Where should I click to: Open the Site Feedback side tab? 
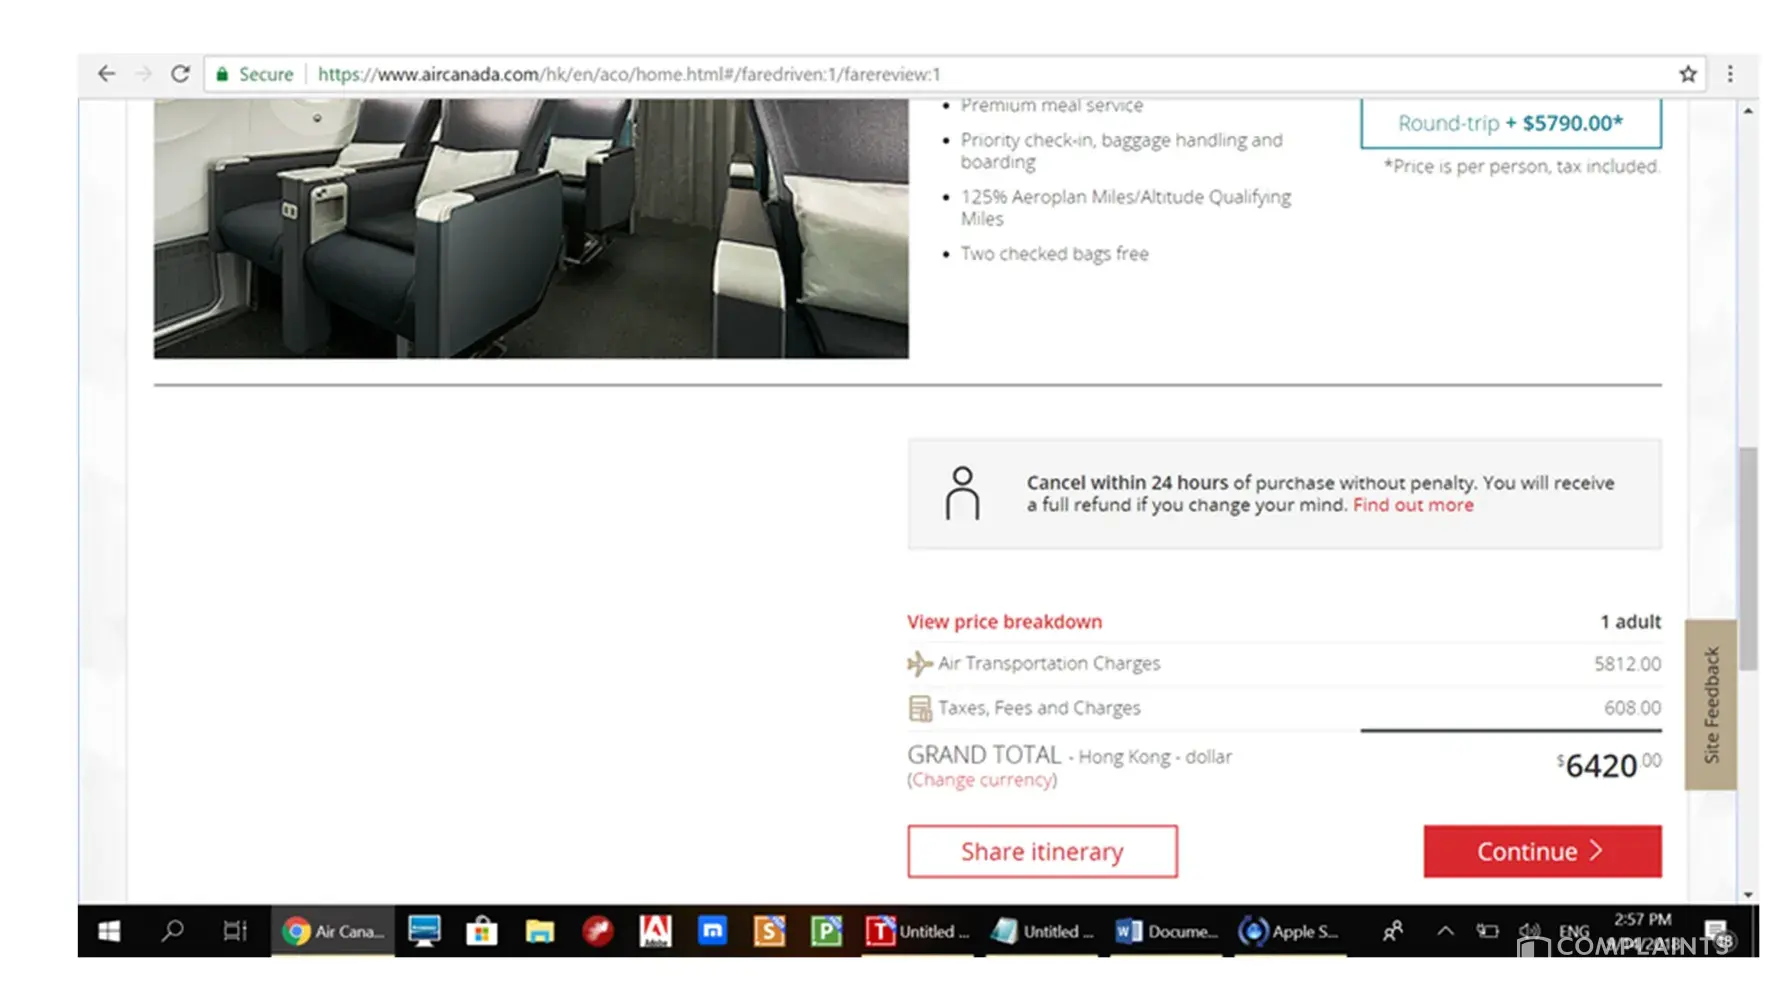click(1710, 704)
